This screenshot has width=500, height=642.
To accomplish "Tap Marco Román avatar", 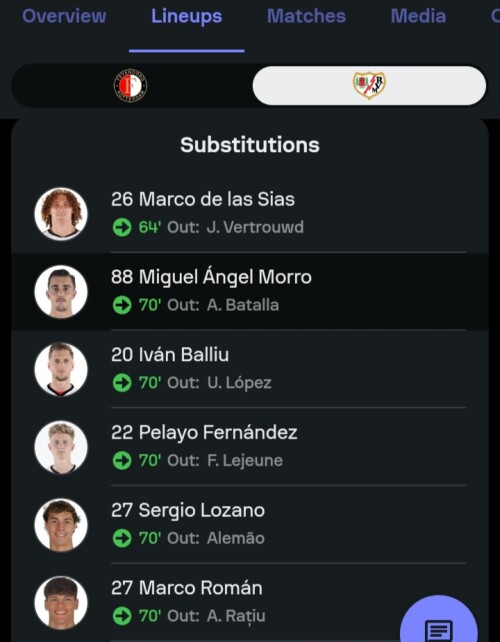I will point(61,603).
